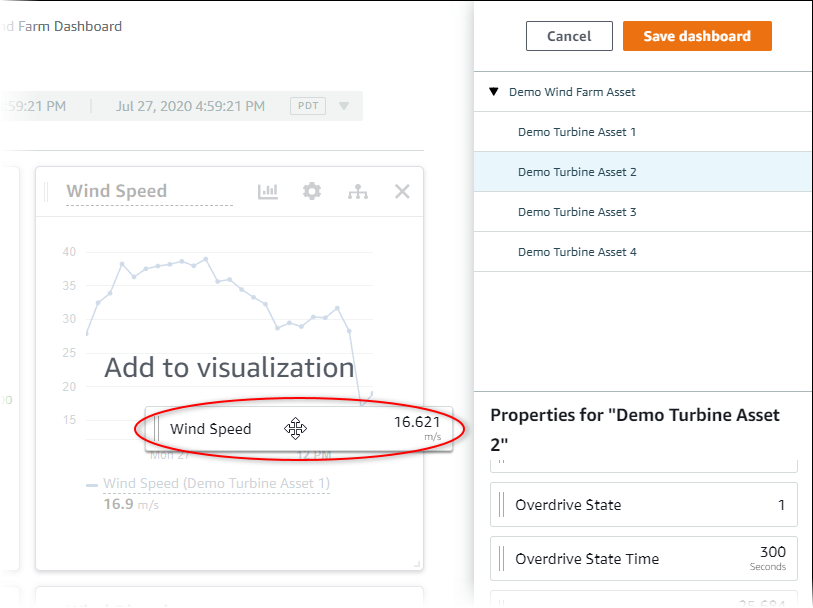The height and width of the screenshot is (608, 813).
Task: Click drag handle on Overdrive State property
Action: [501, 505]
